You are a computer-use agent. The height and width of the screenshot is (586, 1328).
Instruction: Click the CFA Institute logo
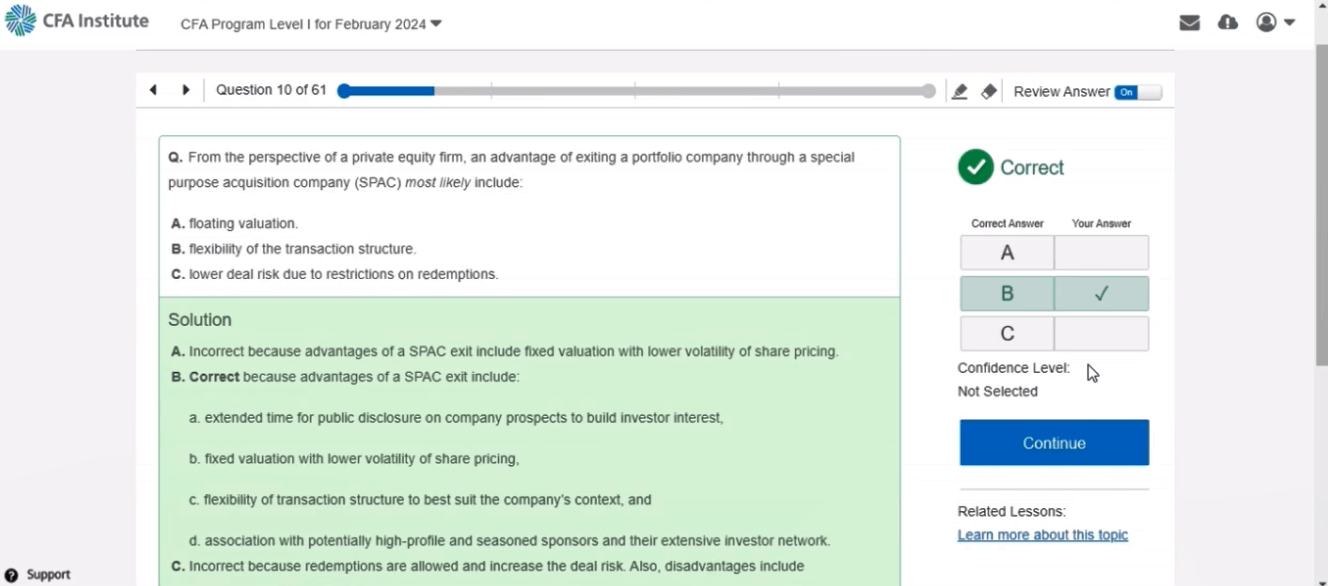(x=77, y=21)
